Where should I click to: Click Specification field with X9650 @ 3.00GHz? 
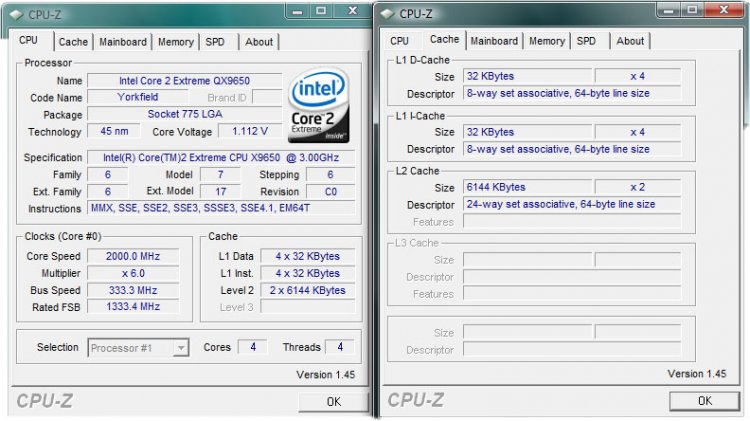[x=221, y=157]
